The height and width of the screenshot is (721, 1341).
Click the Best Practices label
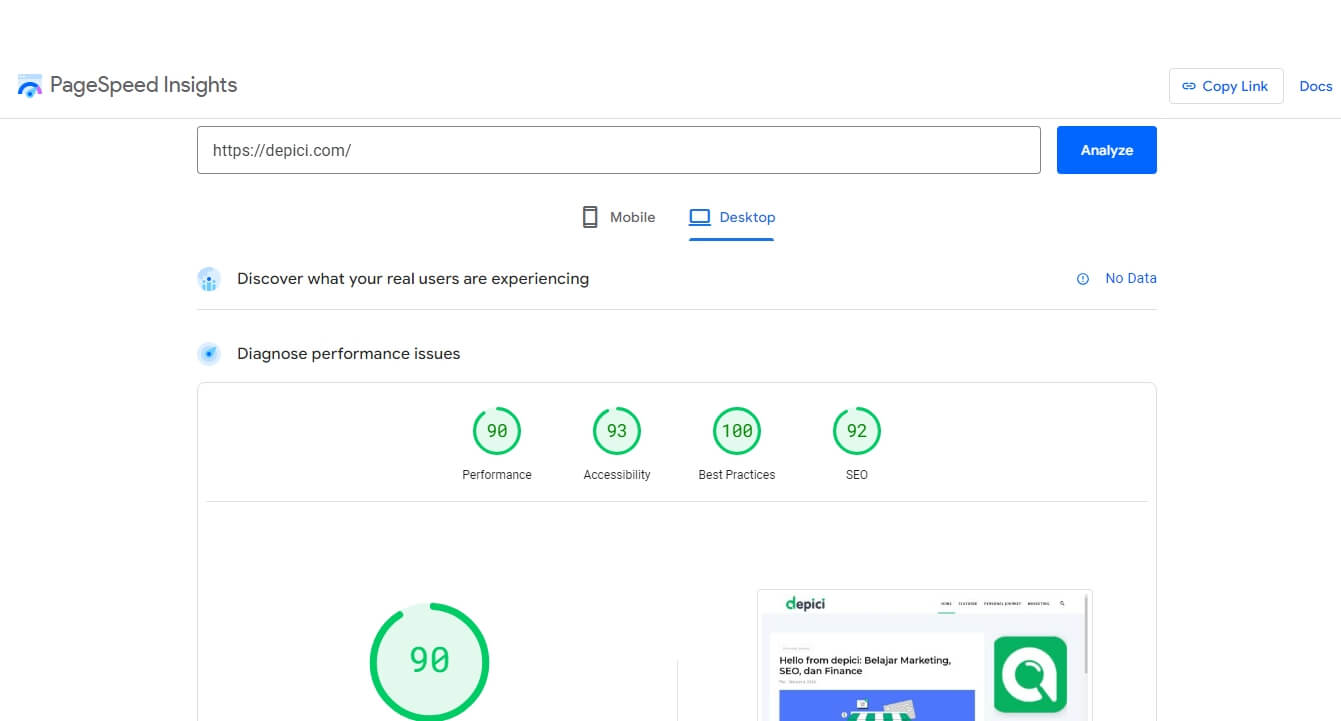pos(737,475)
